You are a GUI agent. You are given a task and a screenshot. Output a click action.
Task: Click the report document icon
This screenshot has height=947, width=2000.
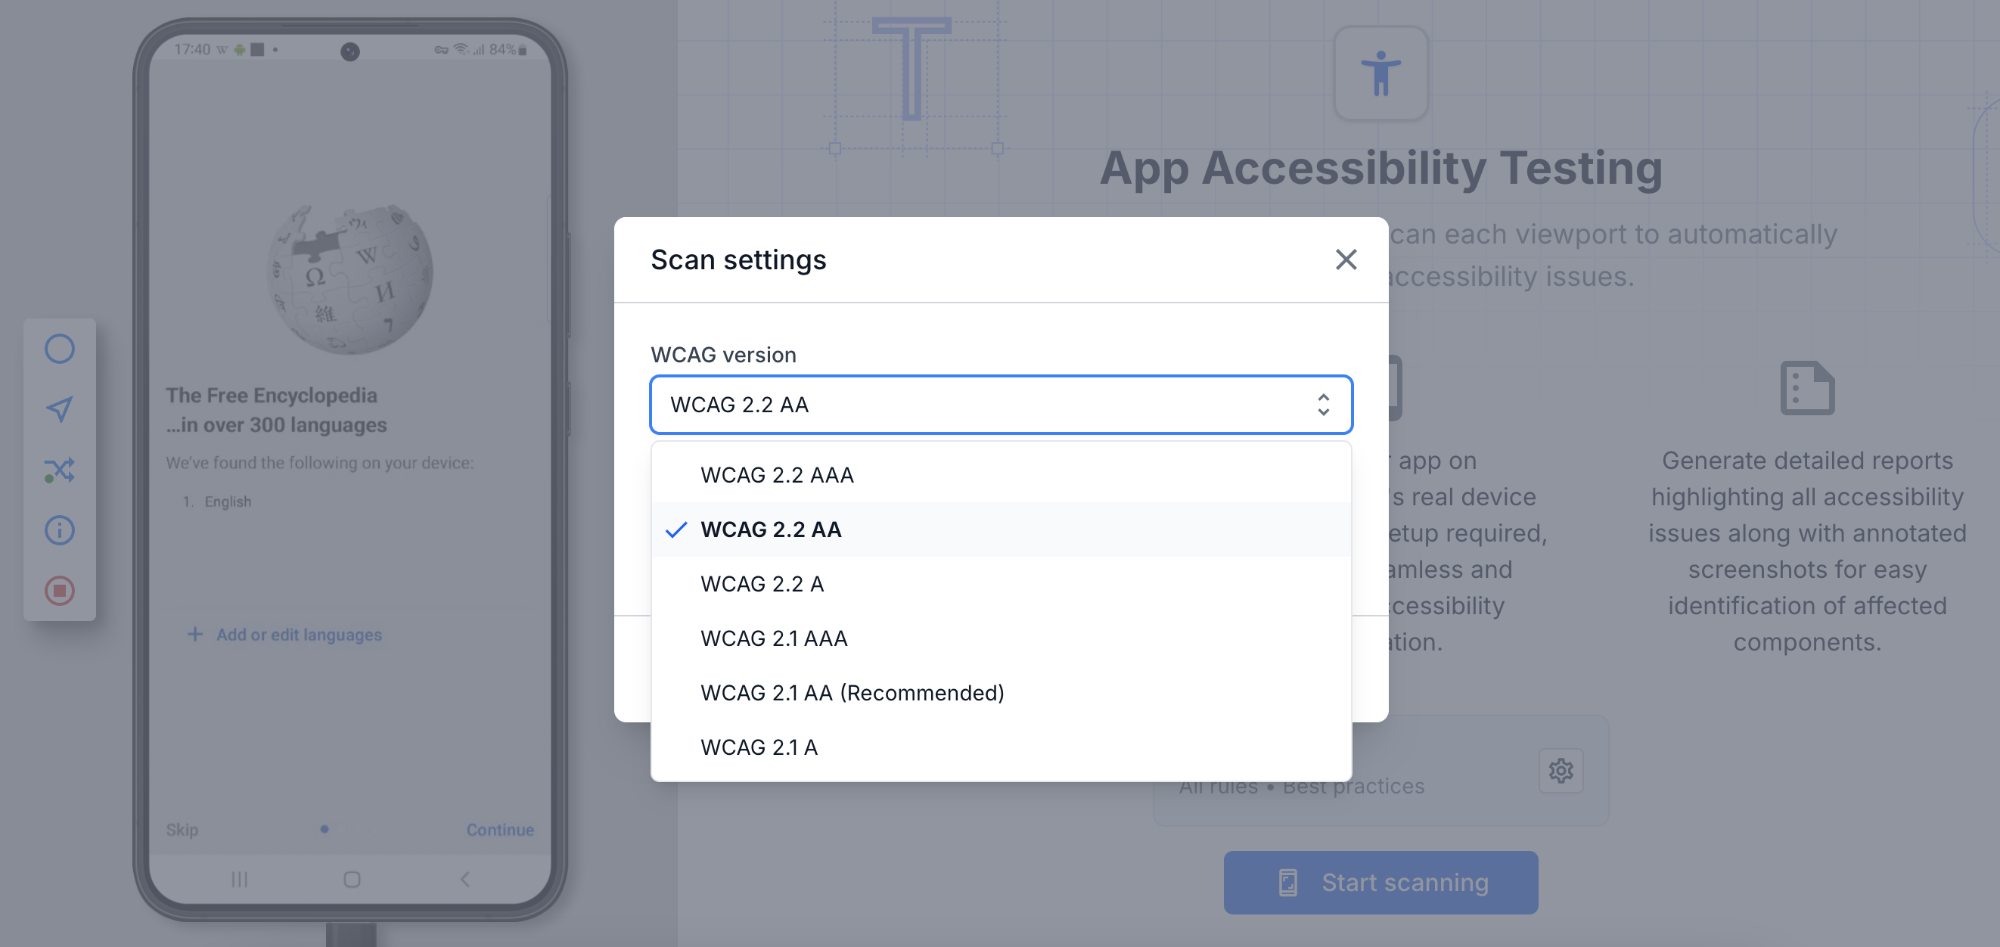click(1807, 388)
